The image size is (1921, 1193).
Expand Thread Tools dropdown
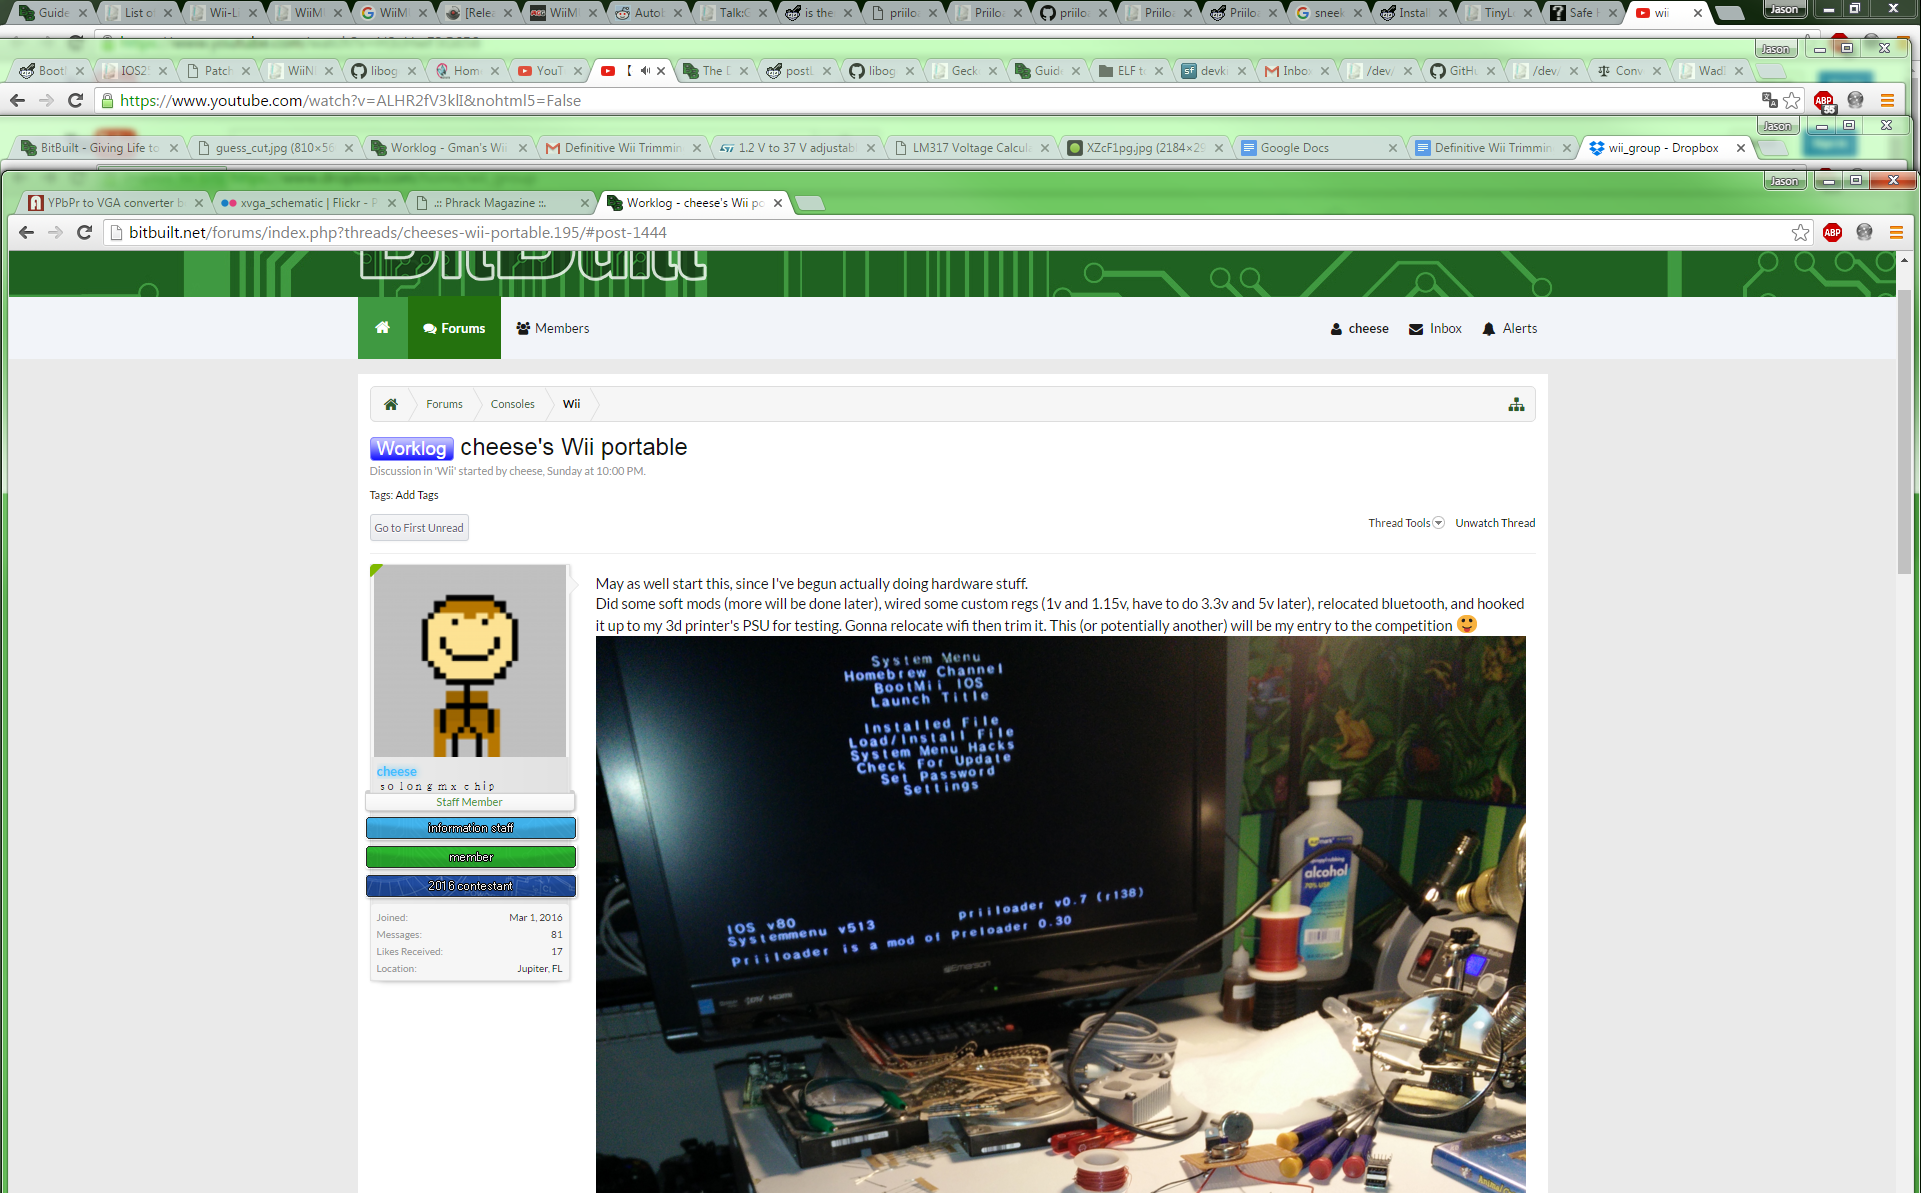point(1405,523)
